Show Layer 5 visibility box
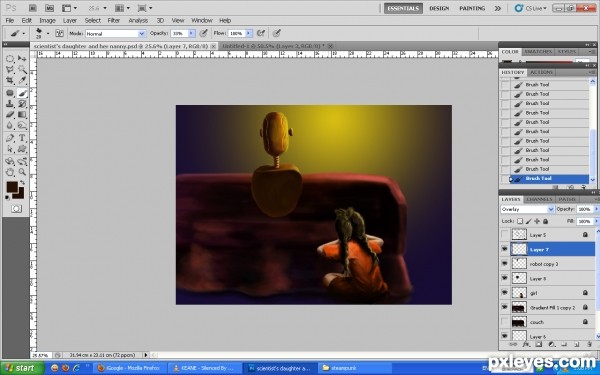 click(505, 235)
